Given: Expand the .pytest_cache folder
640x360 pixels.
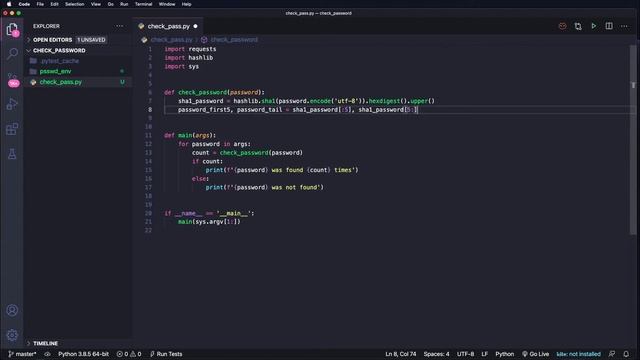Looking at the screenshot, I should click(x=59, y=61).
